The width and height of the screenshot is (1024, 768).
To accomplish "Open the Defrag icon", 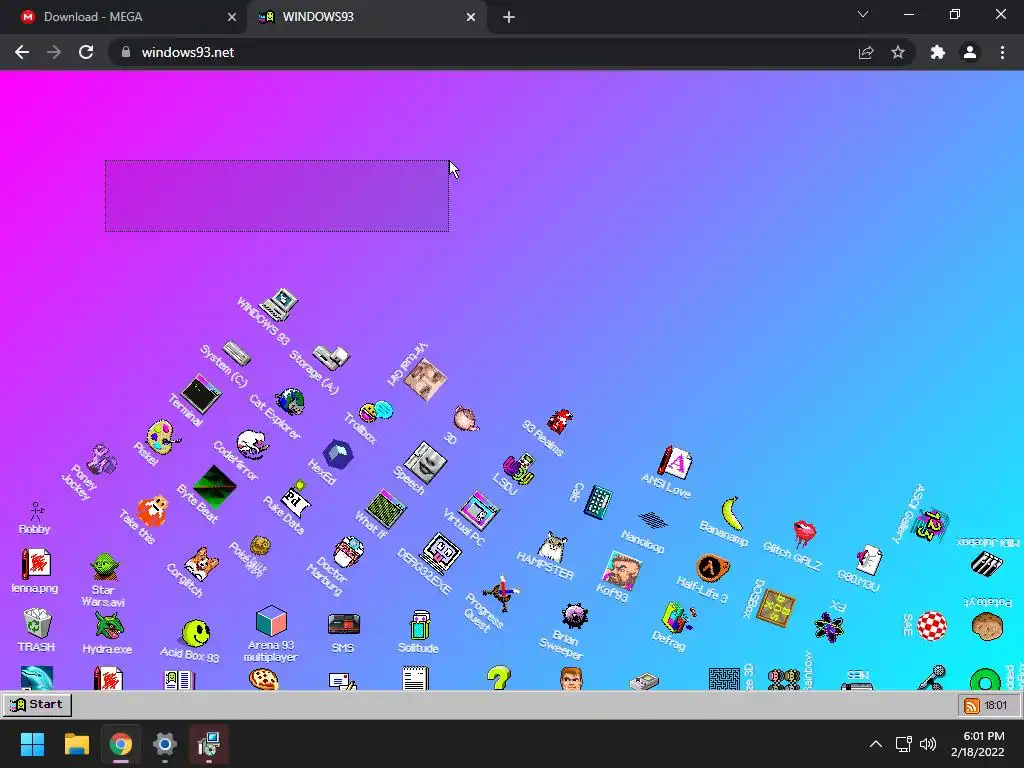I will [x=679, y=618].
